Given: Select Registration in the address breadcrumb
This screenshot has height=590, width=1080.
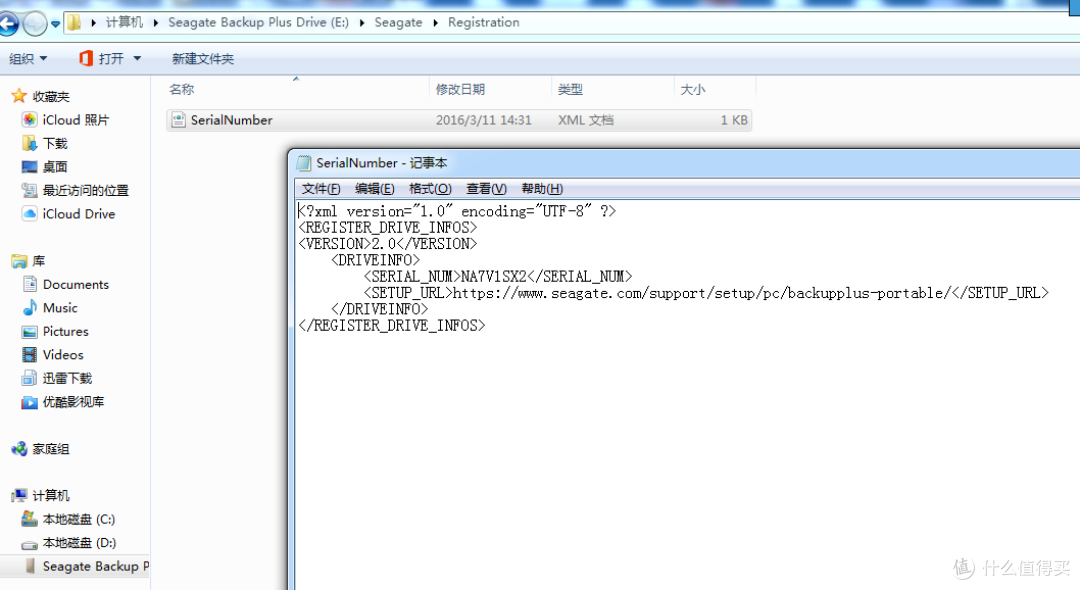Looking at the screenshot, I should coord(484,22).
